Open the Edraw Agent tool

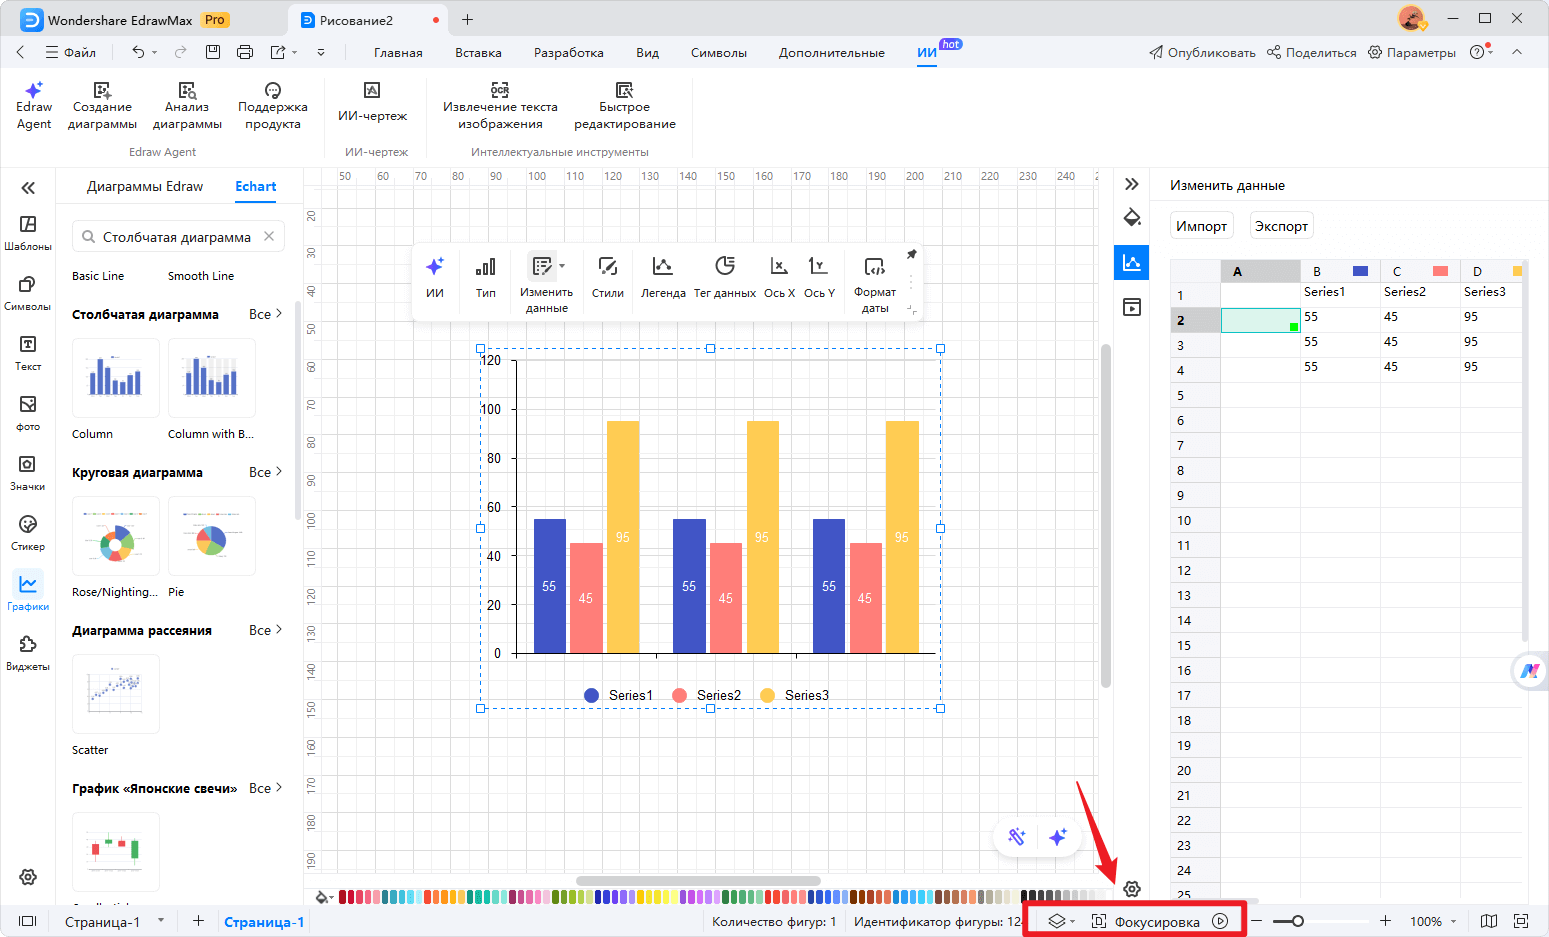(34, 106)
